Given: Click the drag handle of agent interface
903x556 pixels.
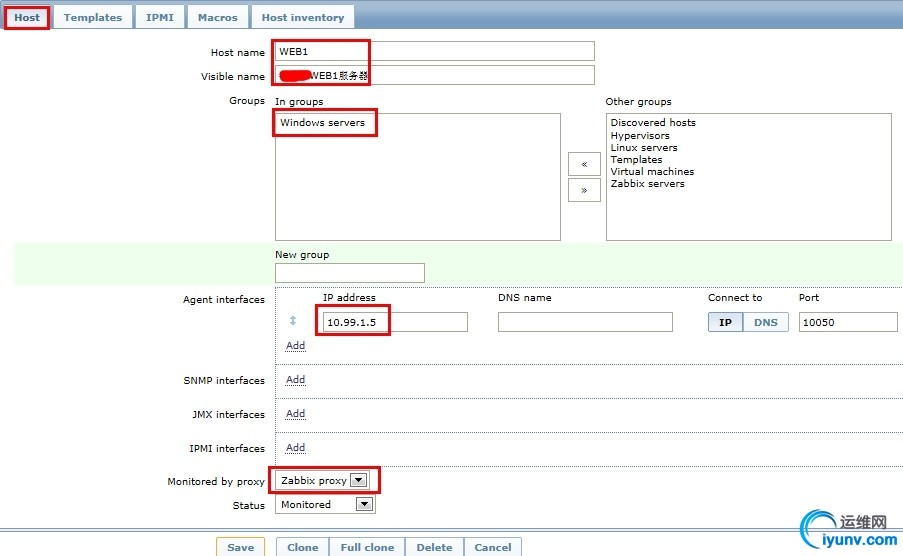Looking at the screenshot, I should pos(293,320).
